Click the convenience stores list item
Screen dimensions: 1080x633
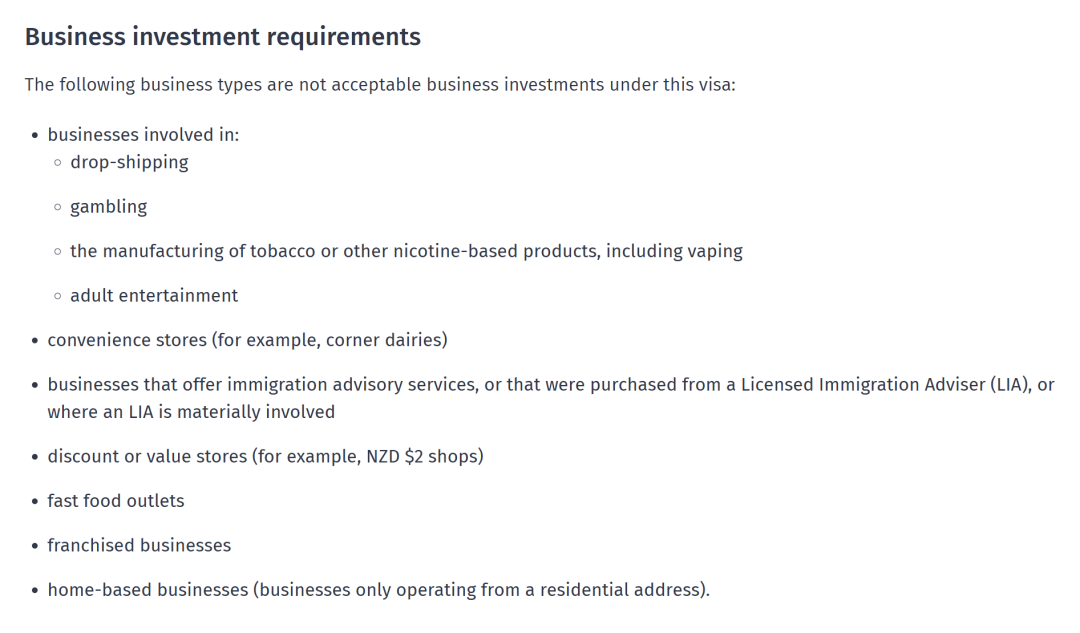pyautogui.click(x=247, y=340)
